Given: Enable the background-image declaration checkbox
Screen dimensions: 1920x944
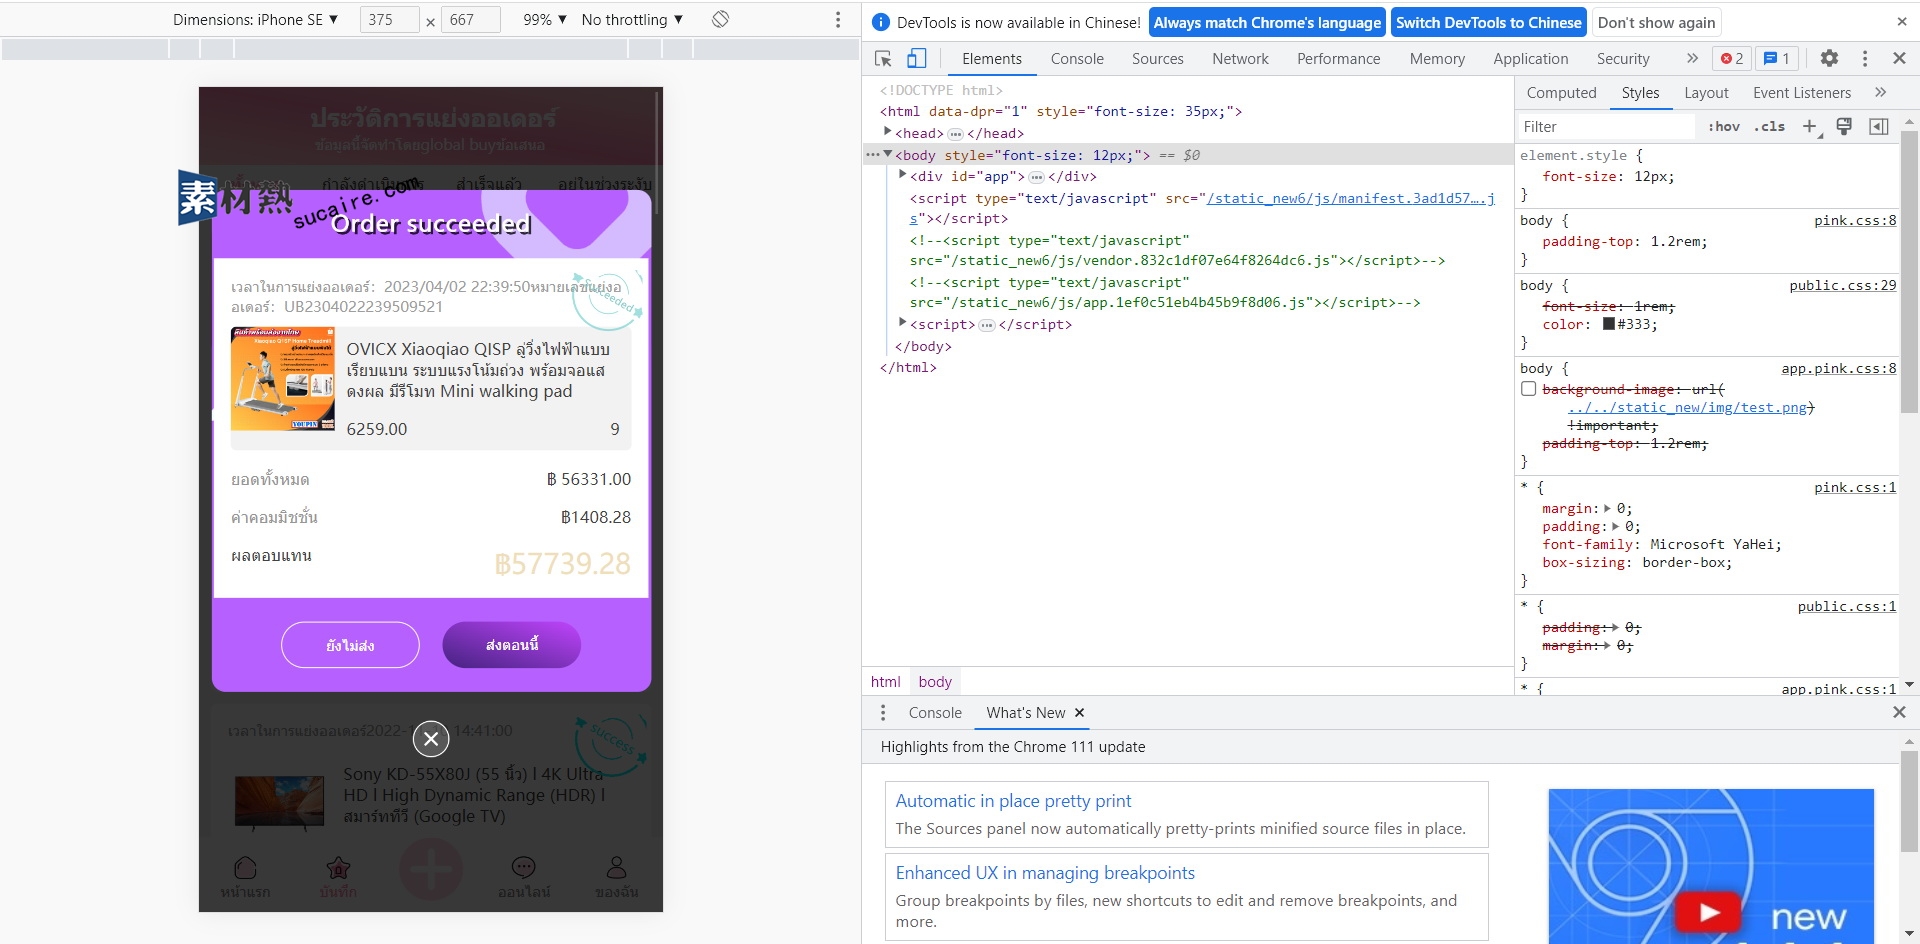Looking at the screenshot, I should [x=1528, y=389].
